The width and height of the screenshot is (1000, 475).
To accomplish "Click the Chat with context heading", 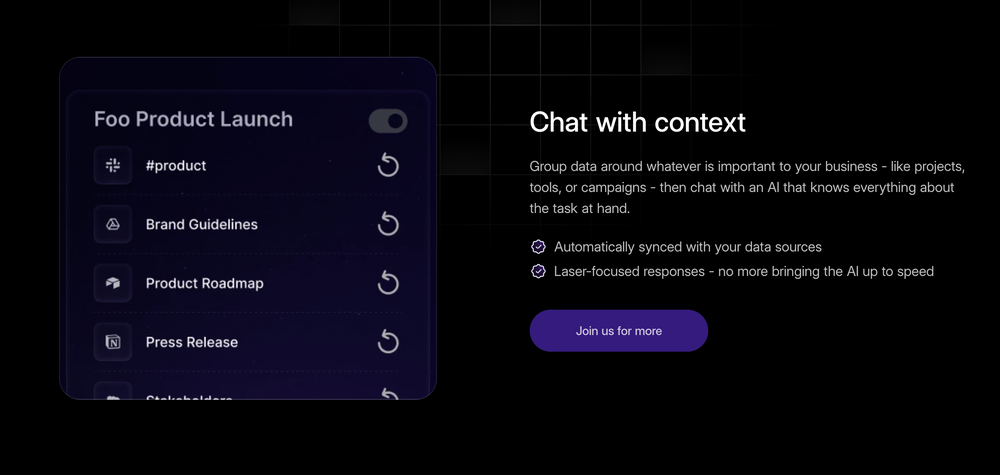I will (637, 122).
